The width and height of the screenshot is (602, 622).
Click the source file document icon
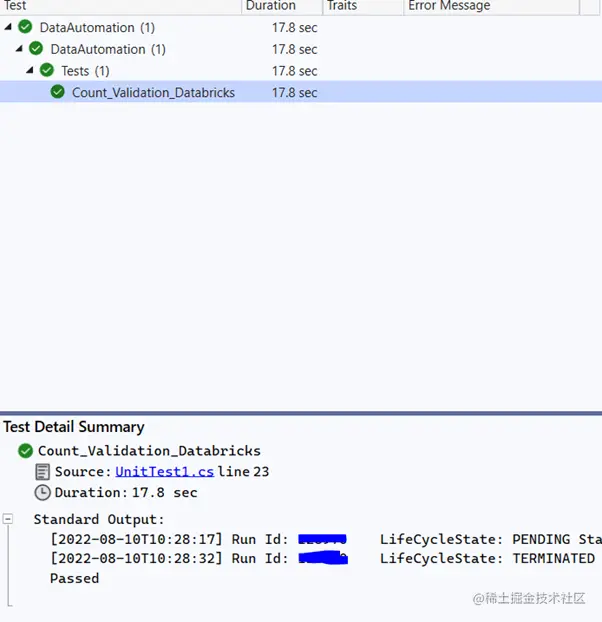coord(42,472)
